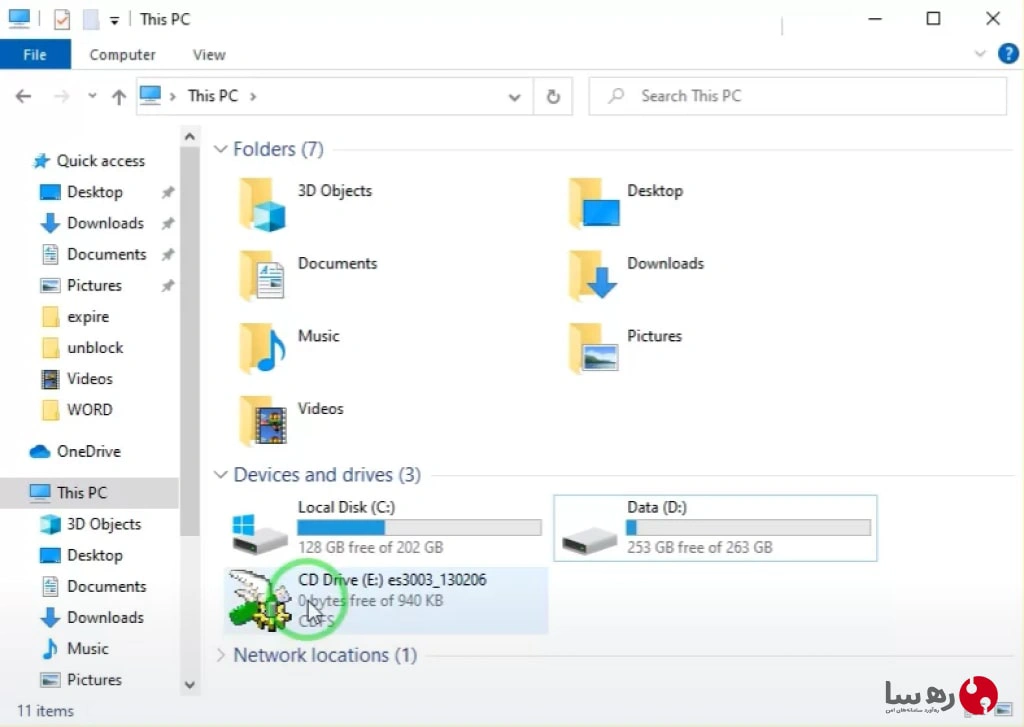Open the Music folder icon in Folders
1024x727 pixels.
[x=262, y=349]
